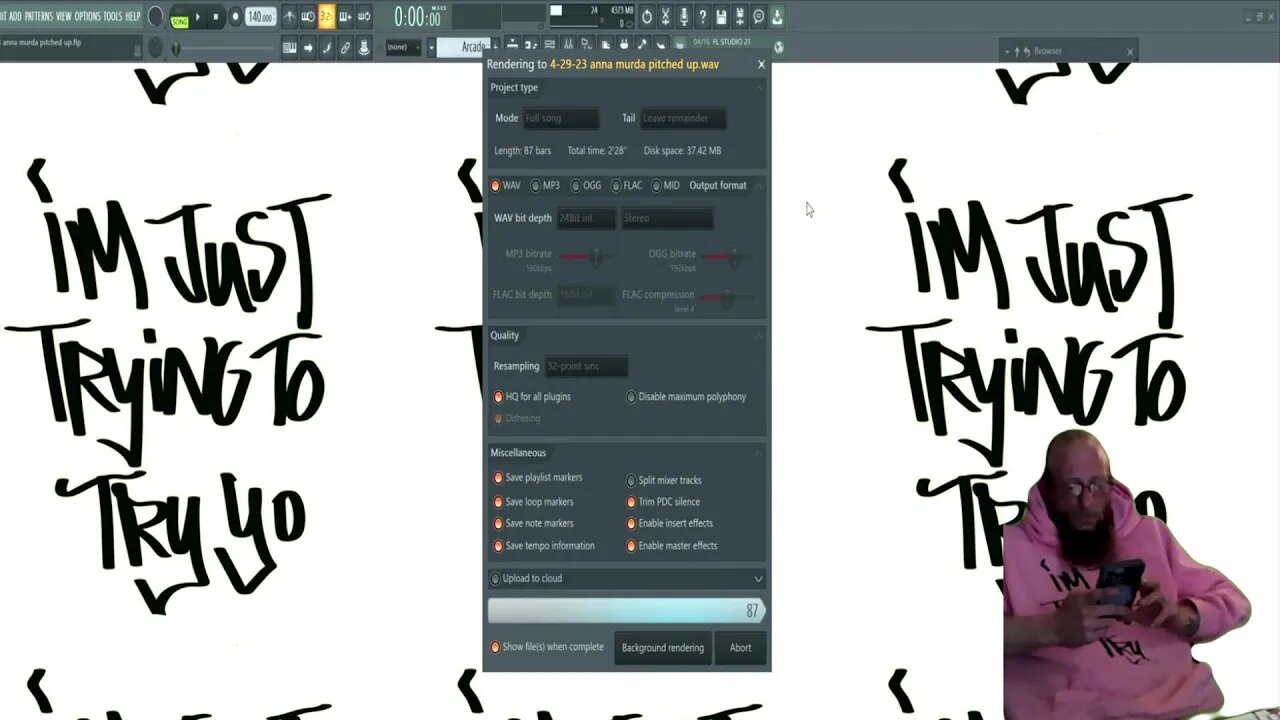Viewport: 1280px width, 720px height.
Task: Close the Rendering dialog with X
Action: coord(761,64)
